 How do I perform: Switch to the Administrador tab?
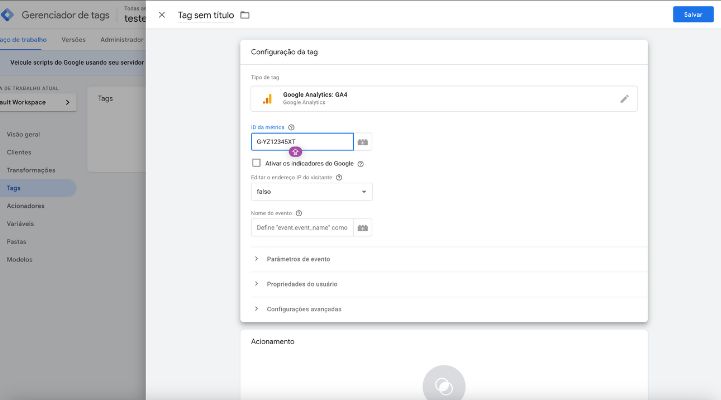(121, 40)
